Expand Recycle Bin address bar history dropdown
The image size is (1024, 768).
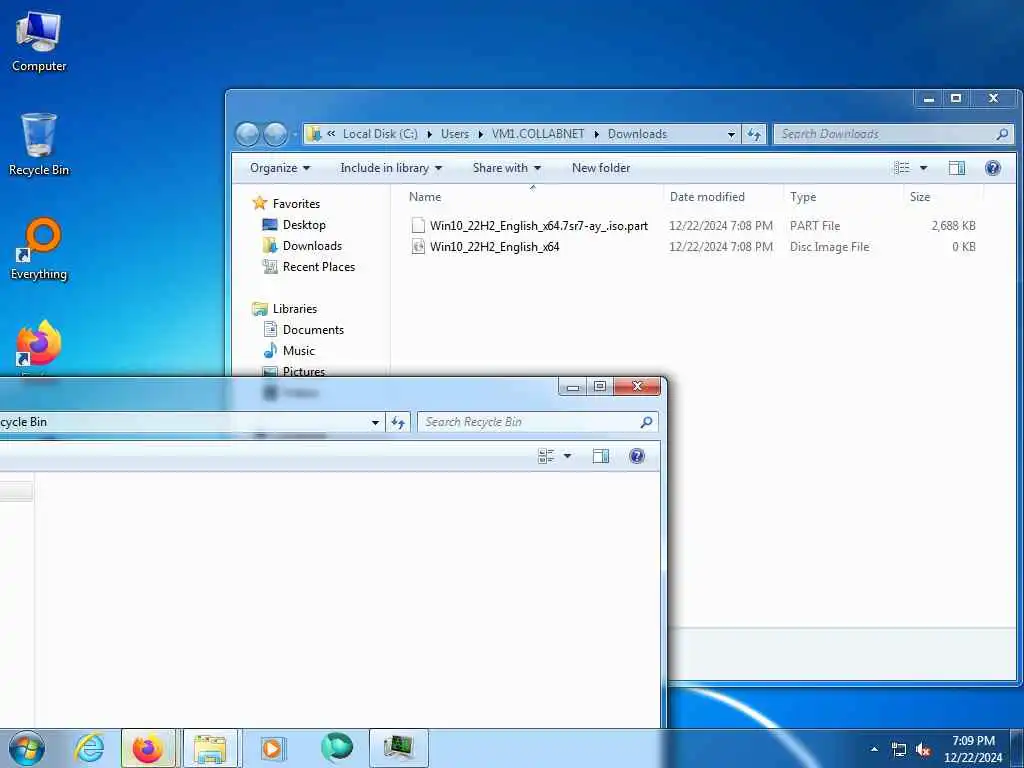pos(376,423)
